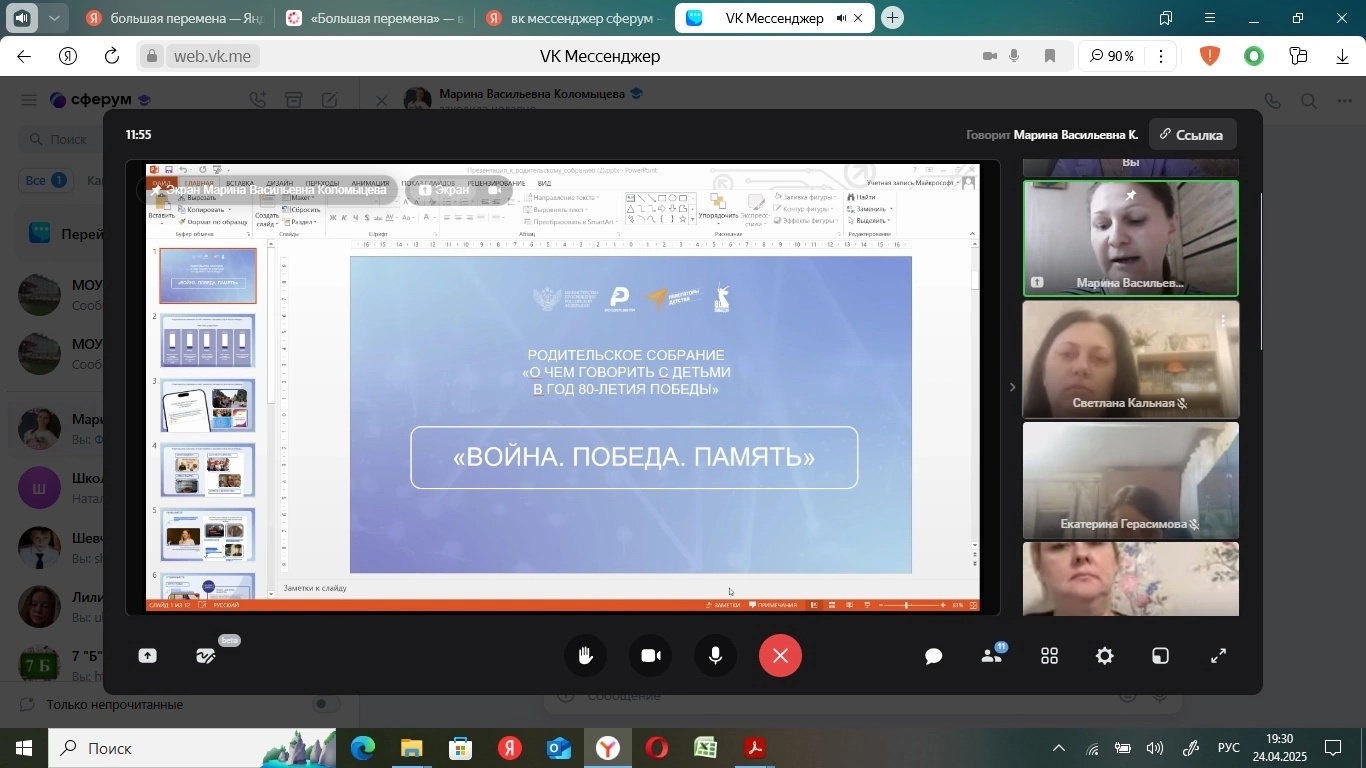Close the open chat with X

tap(382, 100)
